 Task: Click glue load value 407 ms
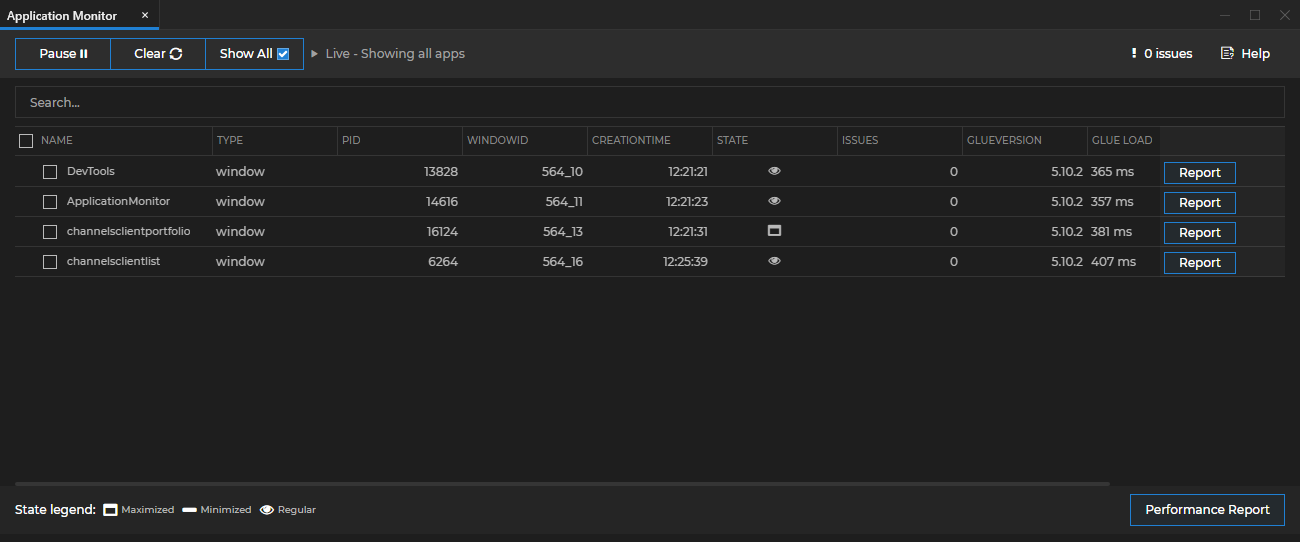coord(1113,262)
